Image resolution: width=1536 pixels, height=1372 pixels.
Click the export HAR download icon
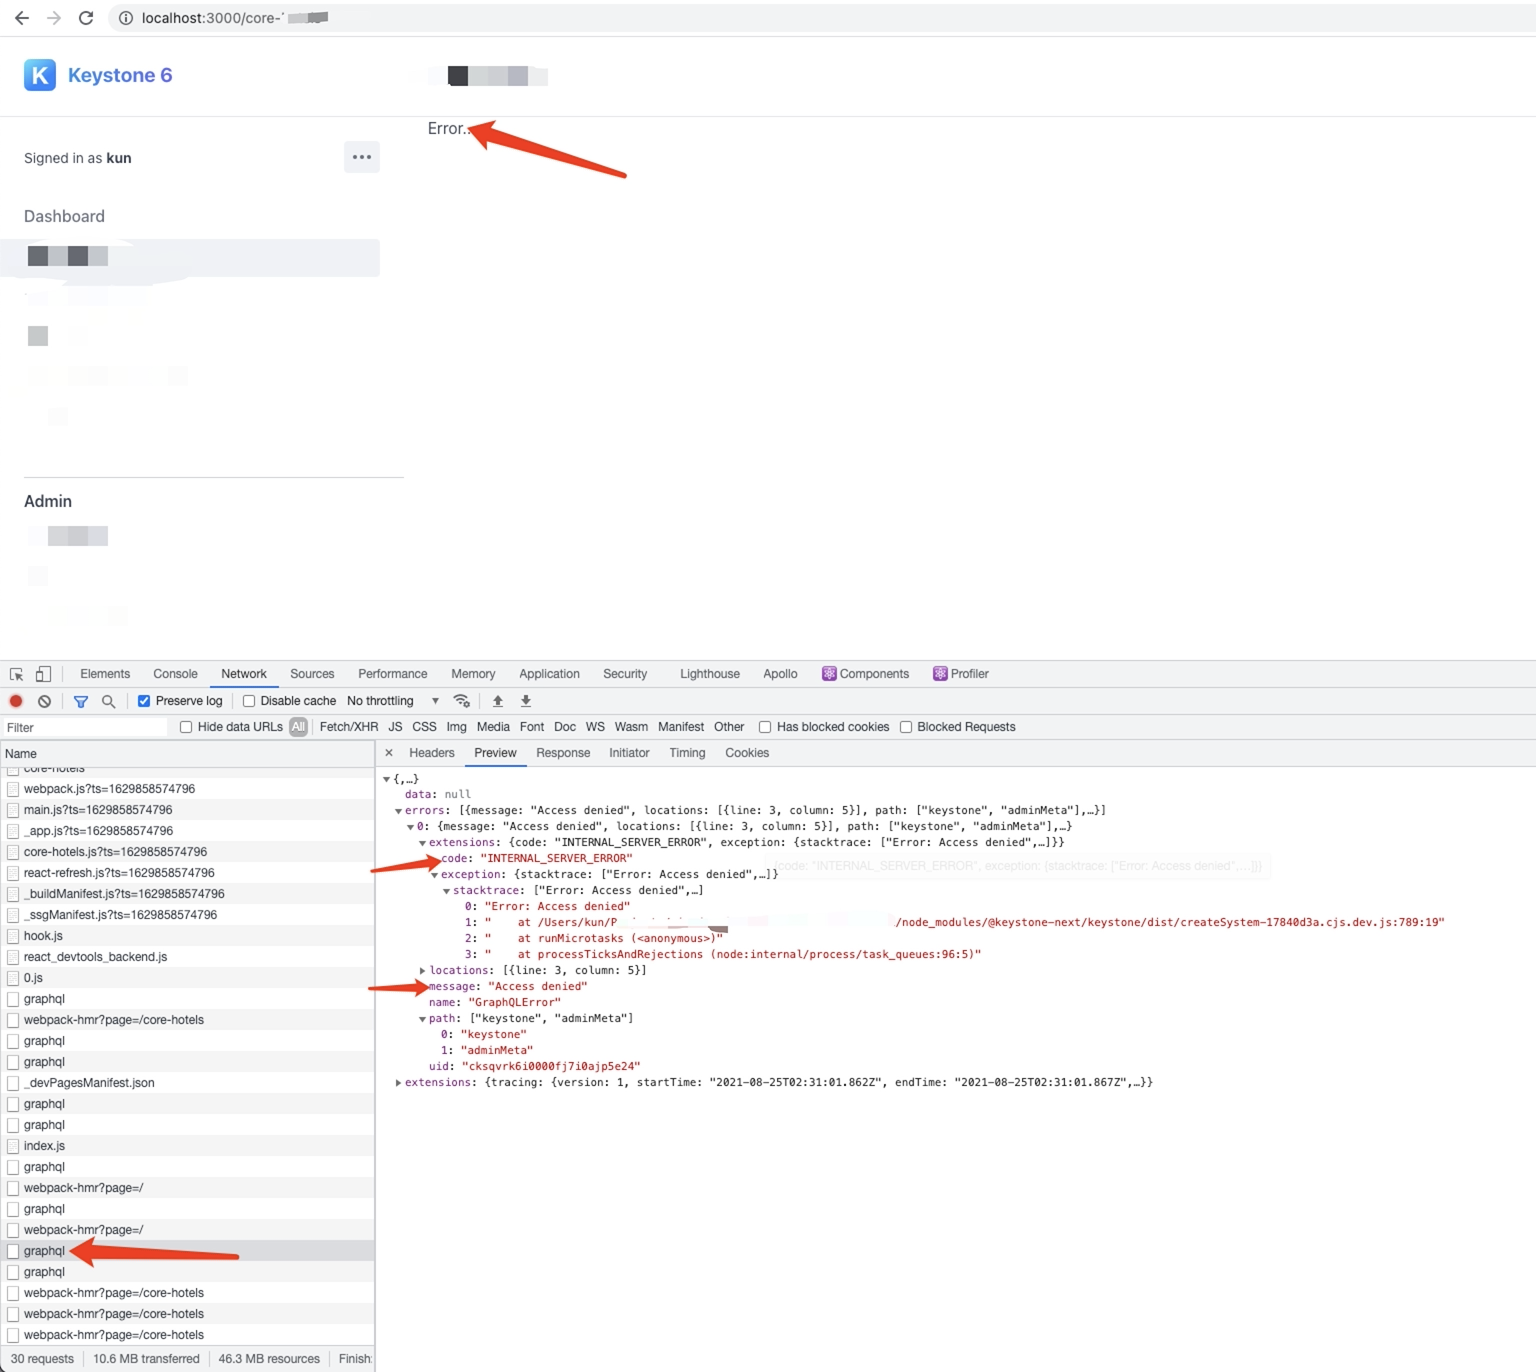point(526,701)
